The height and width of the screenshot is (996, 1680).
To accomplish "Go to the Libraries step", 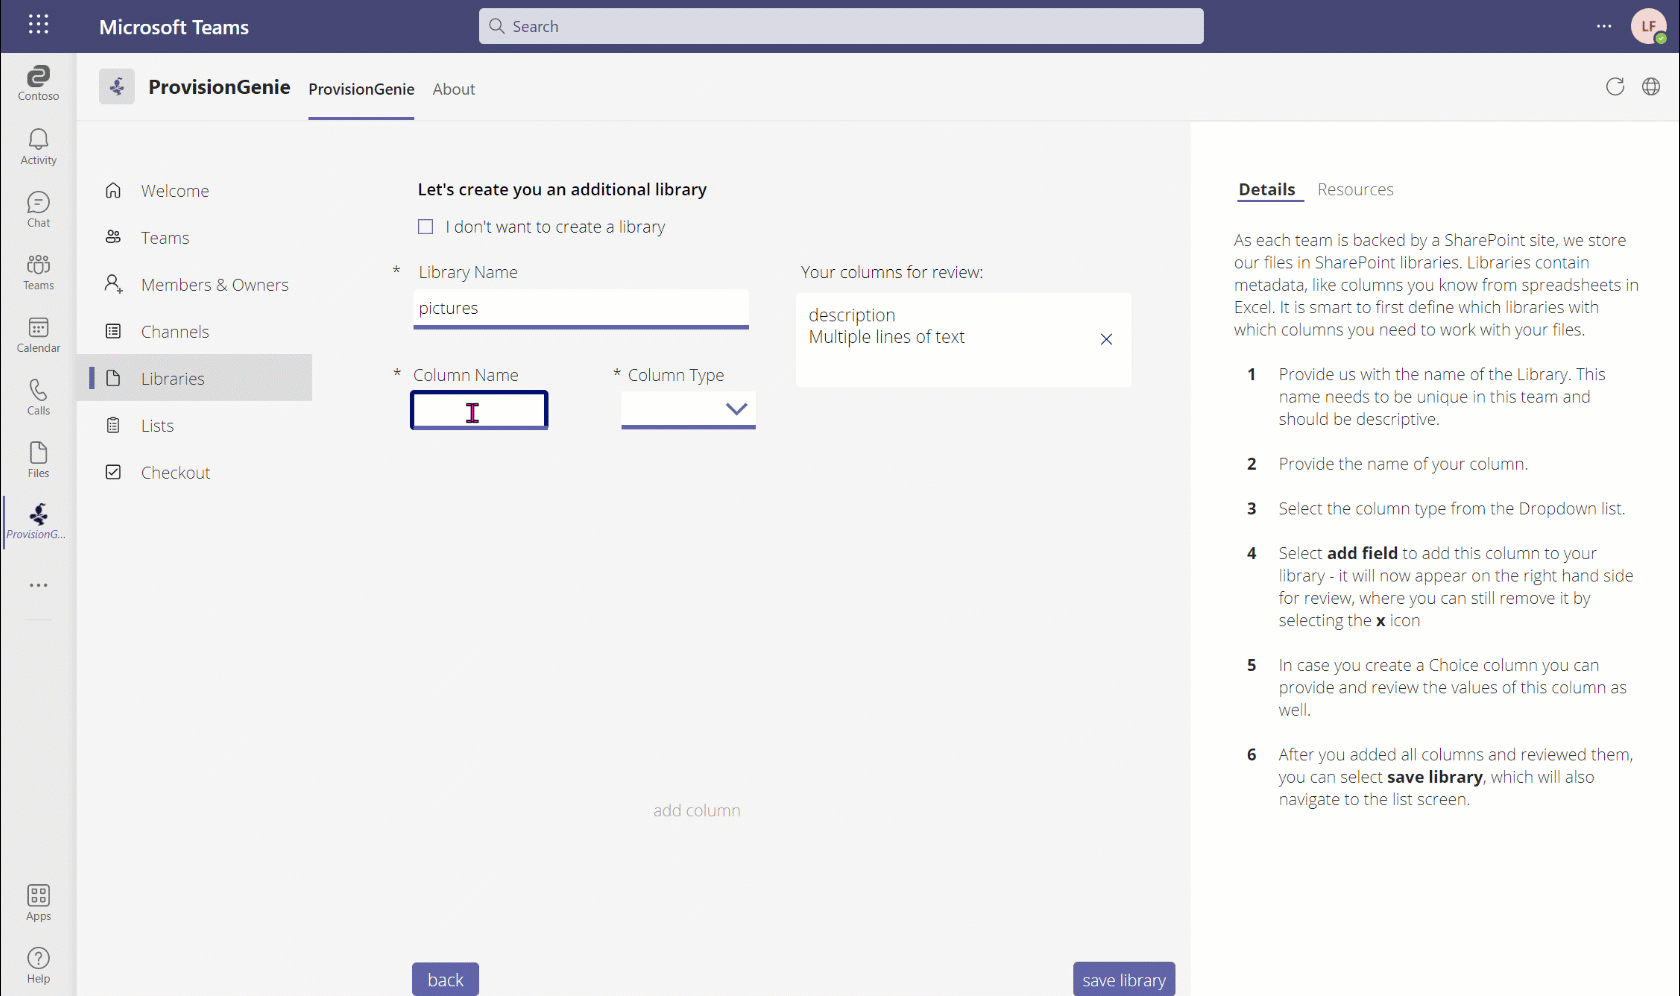I will pos(194,378).
